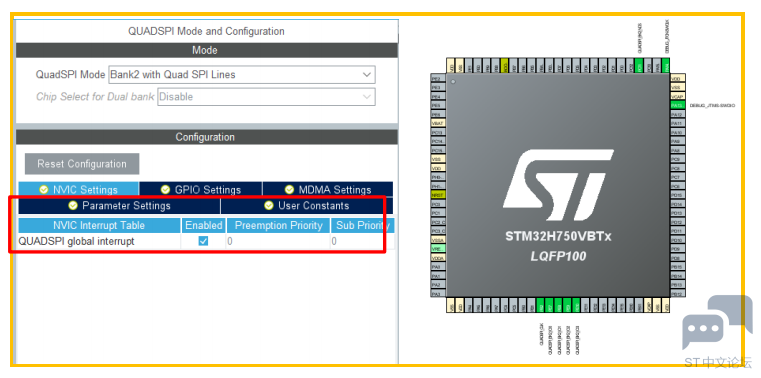Select the VDDA pin on the chip

[438, 258]
